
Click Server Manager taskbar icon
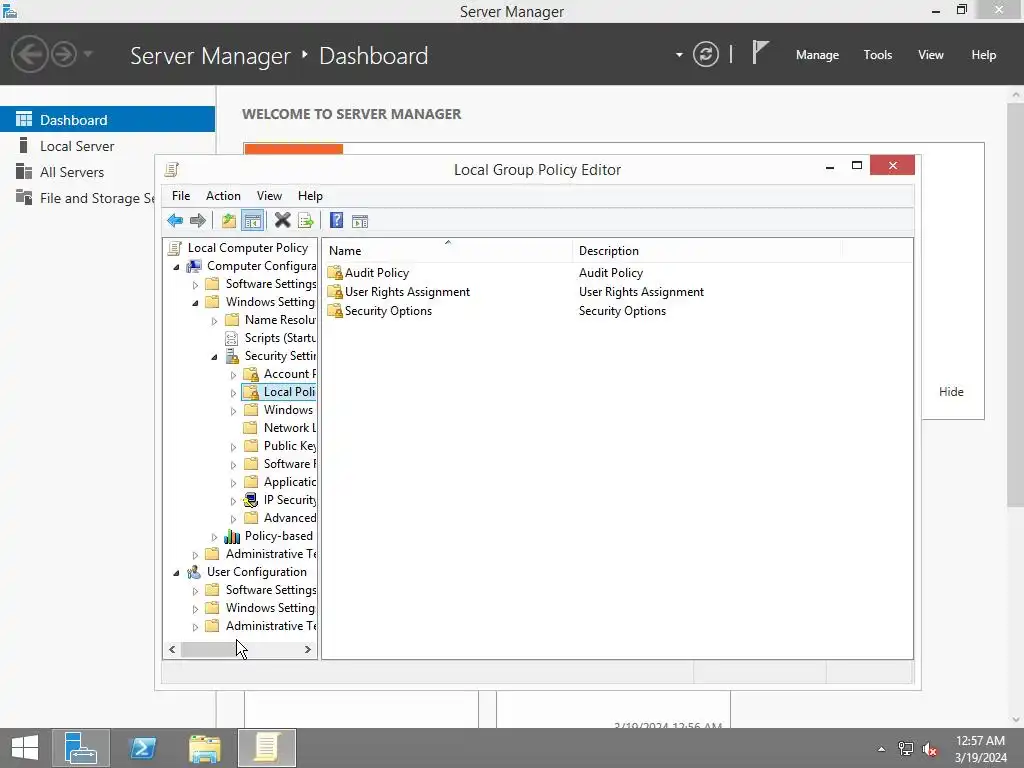pos(81,748)
